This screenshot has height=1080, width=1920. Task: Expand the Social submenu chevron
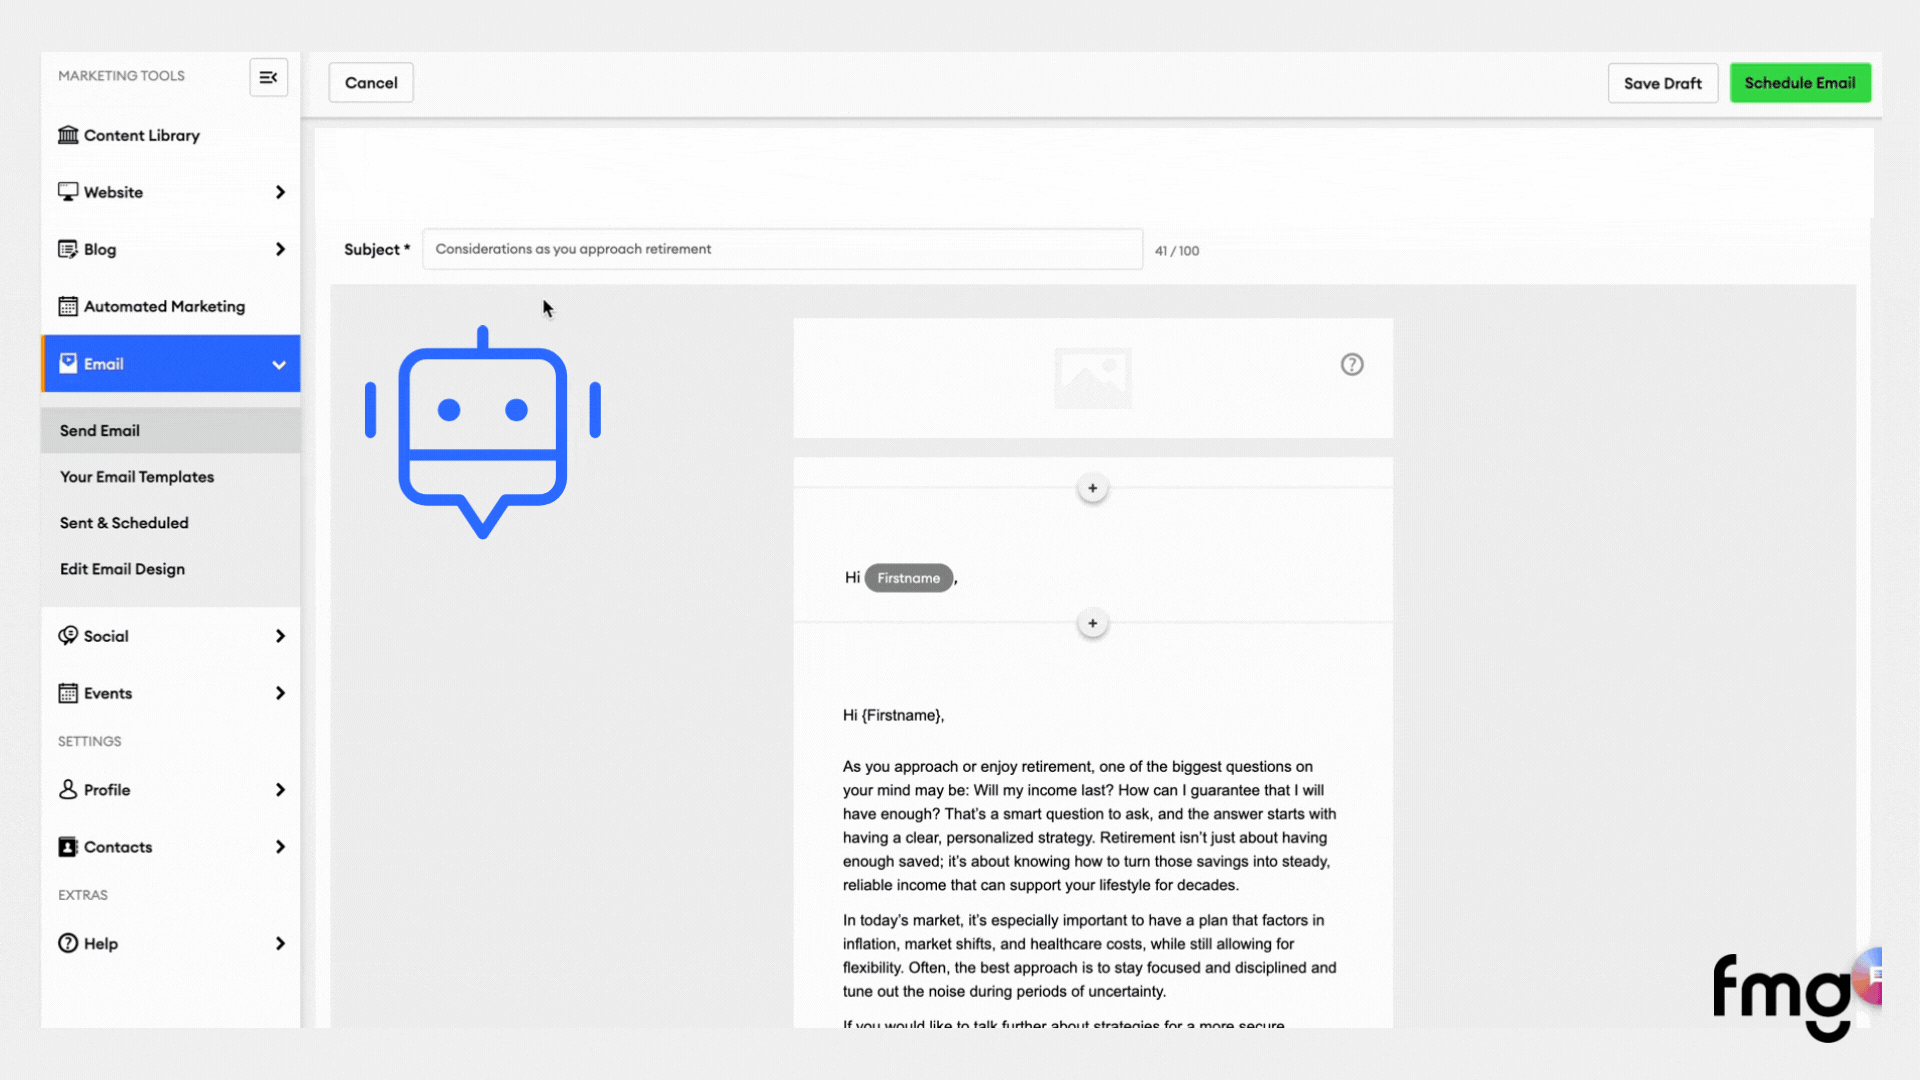[280, 636]
